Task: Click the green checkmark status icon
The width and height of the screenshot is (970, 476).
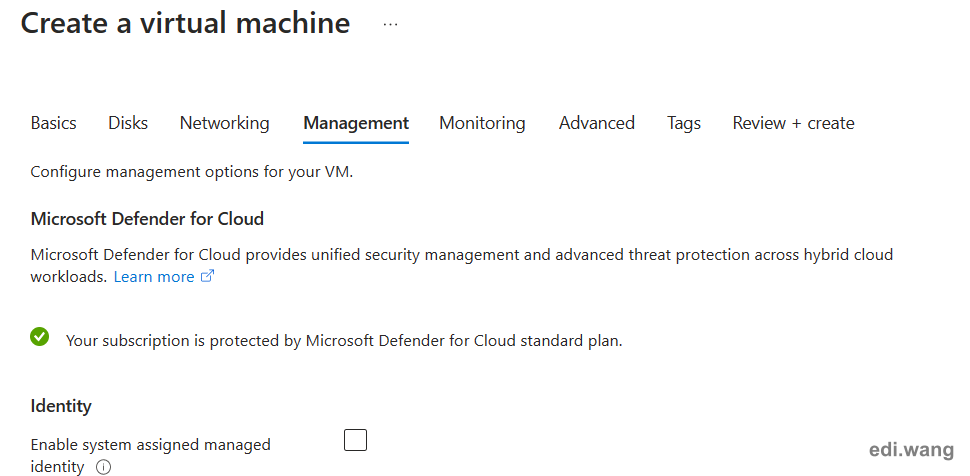Action: point(40,337)
